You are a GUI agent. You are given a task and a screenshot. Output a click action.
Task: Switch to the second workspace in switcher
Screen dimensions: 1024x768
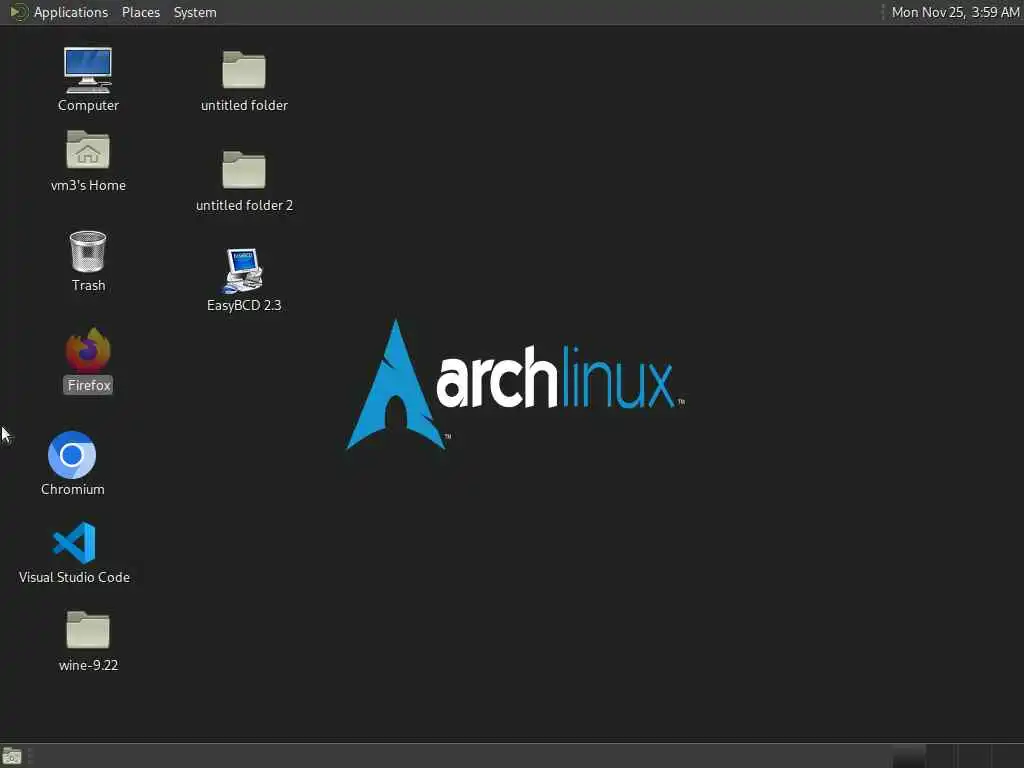tap(940, 756)
